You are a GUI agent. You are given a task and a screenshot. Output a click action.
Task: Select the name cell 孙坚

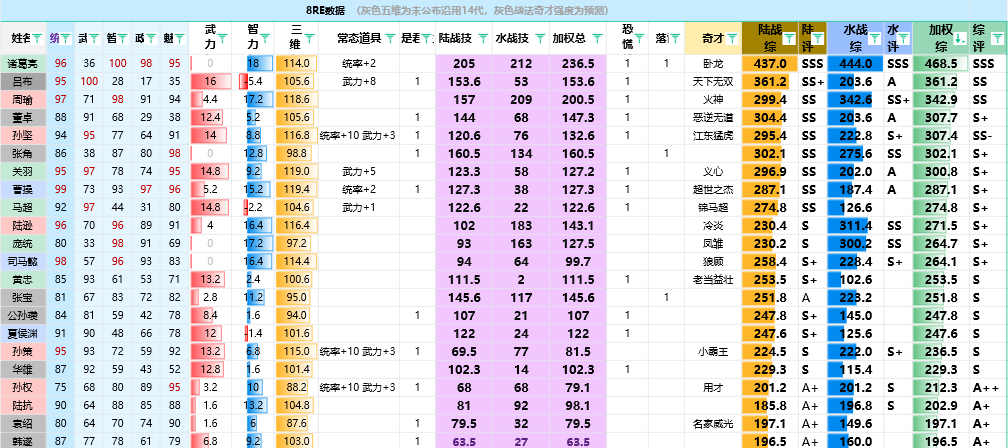point(23,136)
